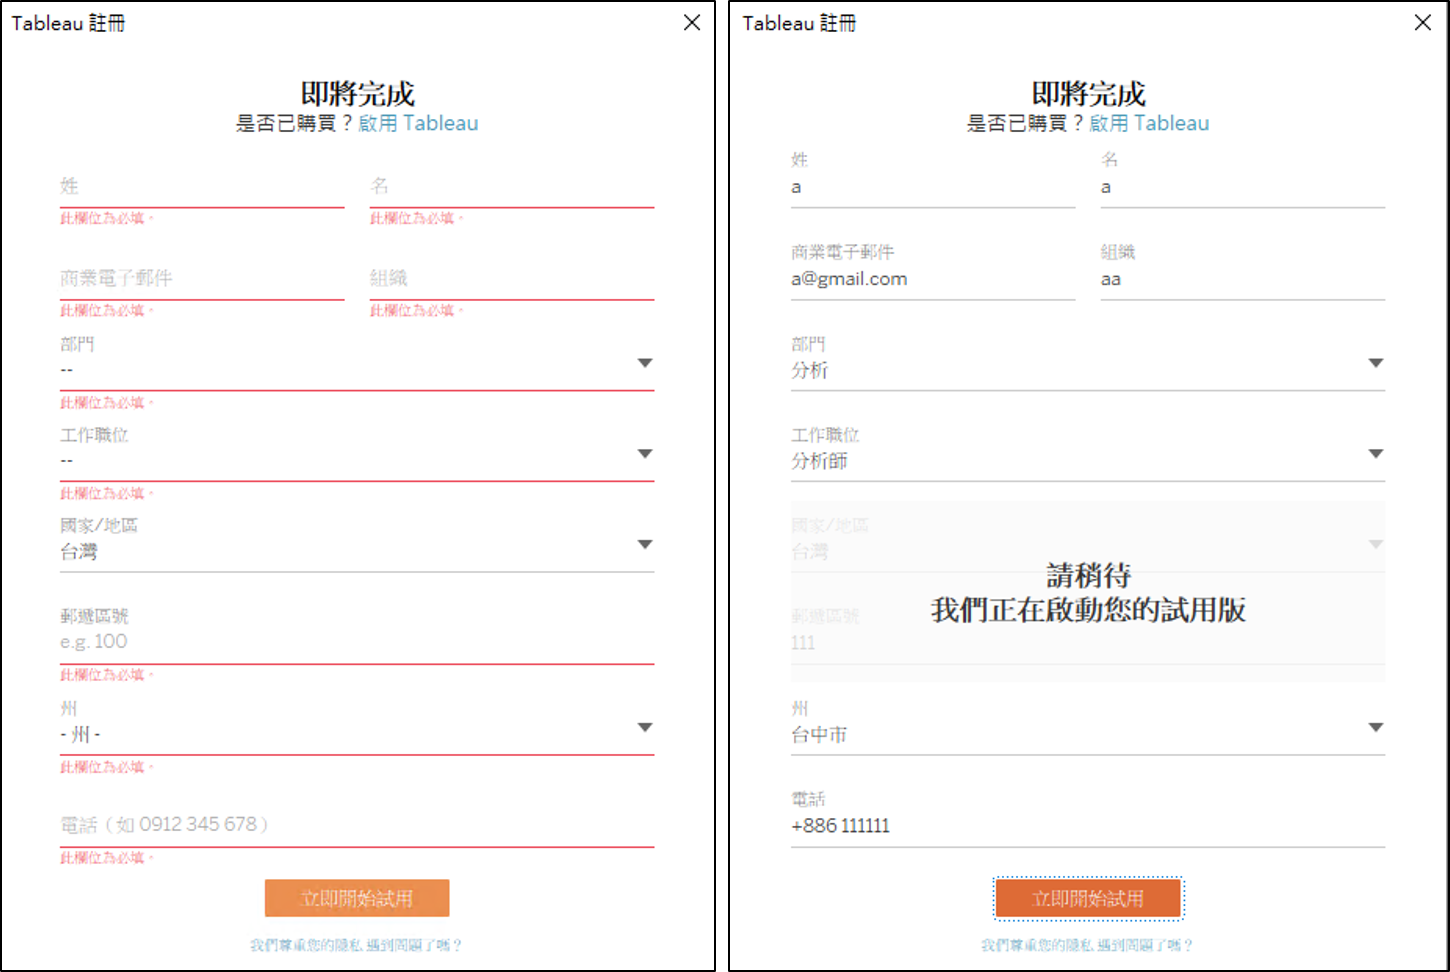Click required error under 商業電子郵件 field
The width and height of the screenshot is (1450, 972).
[107, 310]
